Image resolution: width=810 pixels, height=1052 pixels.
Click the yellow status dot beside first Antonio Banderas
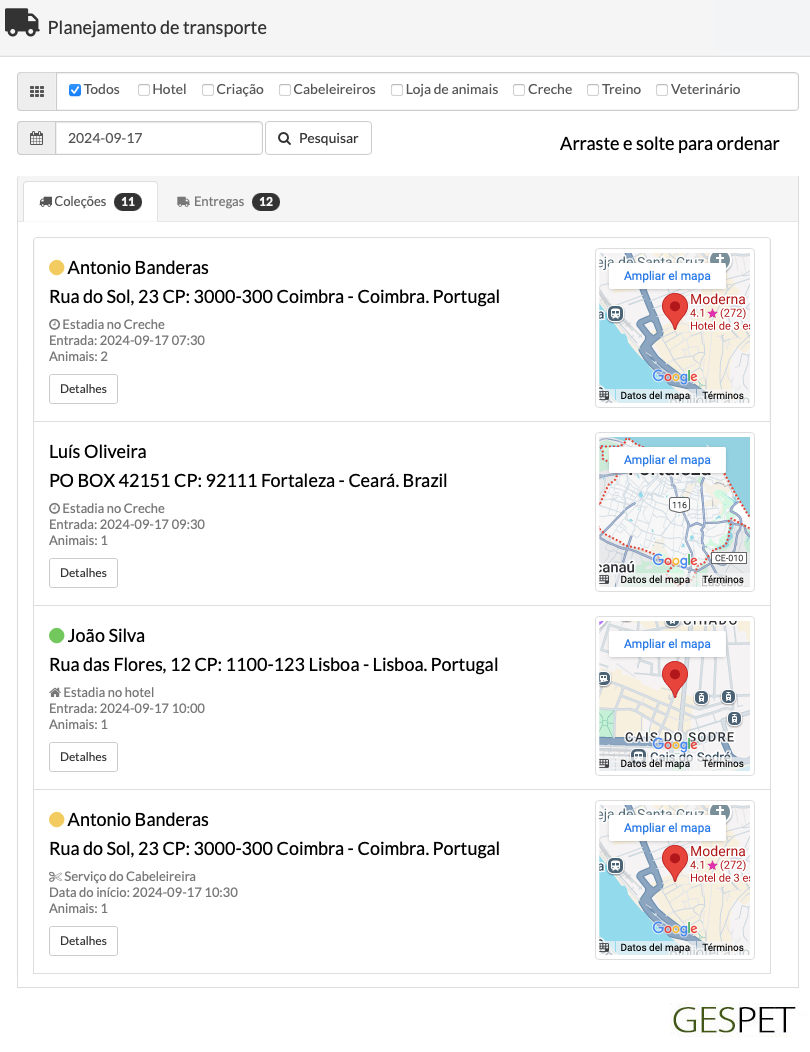click(56, 268)
